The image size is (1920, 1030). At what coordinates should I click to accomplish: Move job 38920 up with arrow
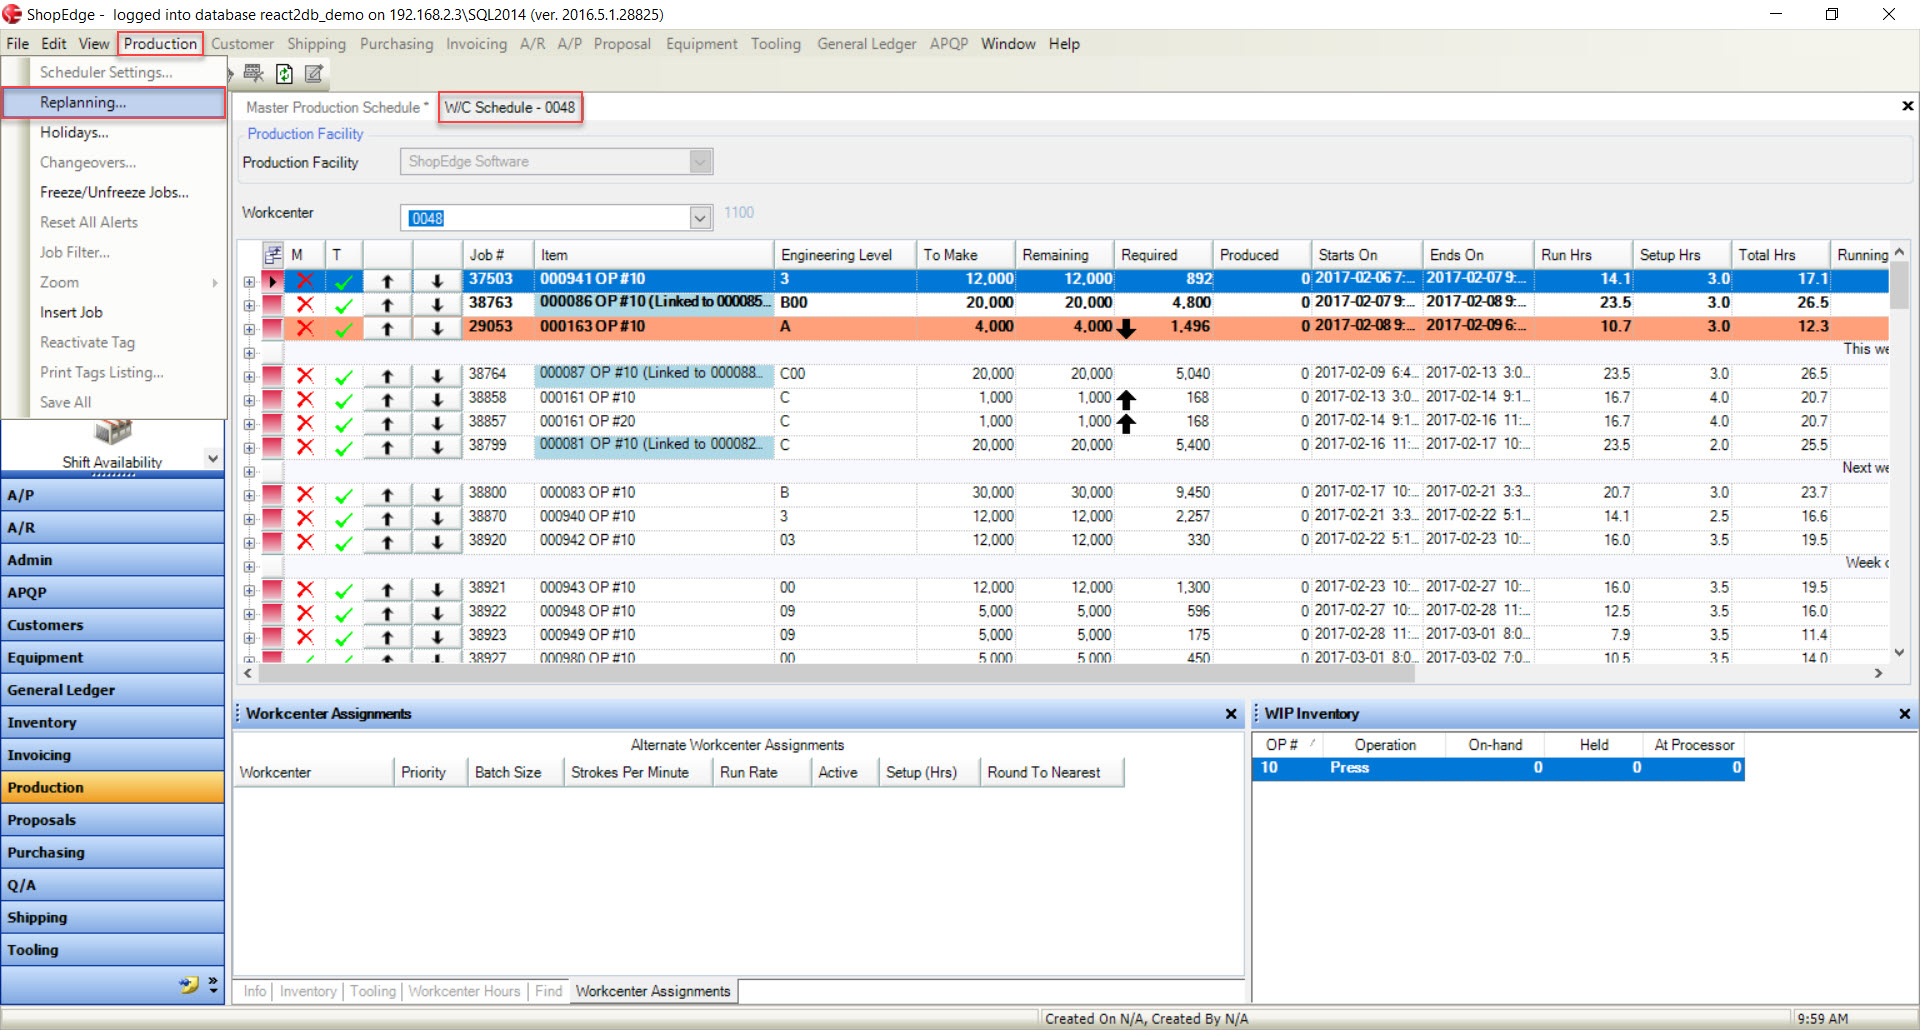pos(388,542)
